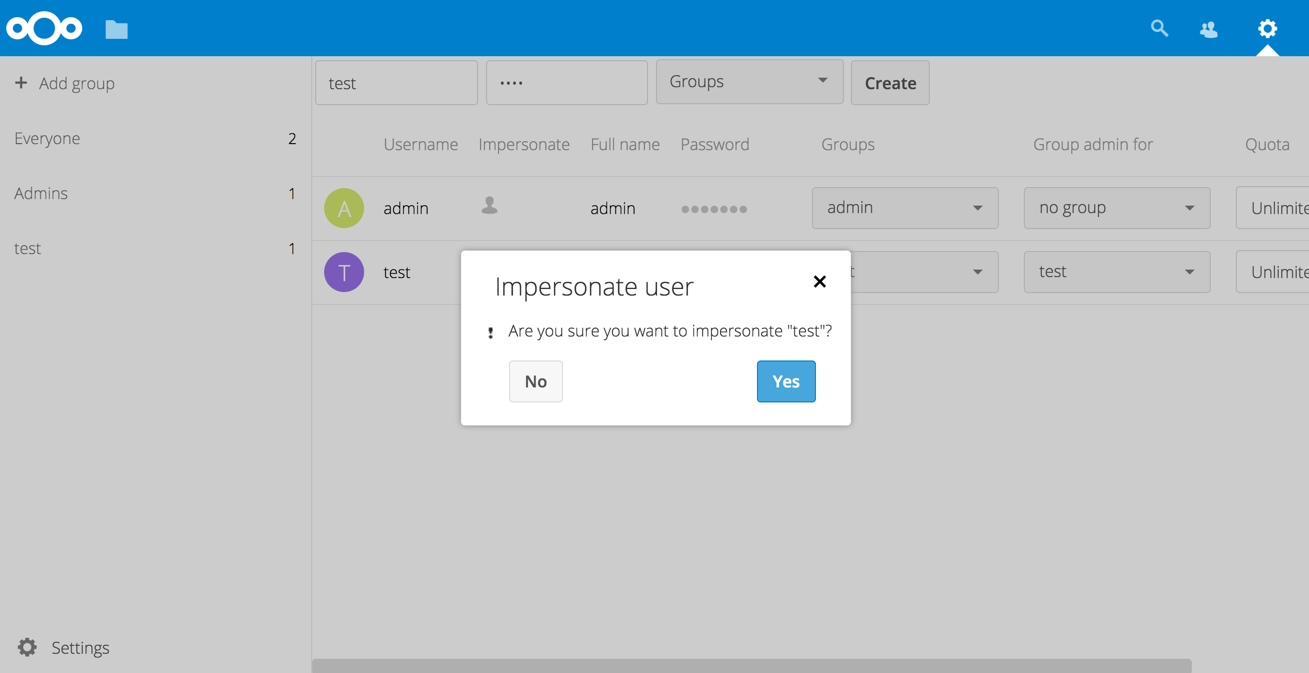1309x673 pixels.
Task: Click the impersonate icon for admin
Action: click(x=489, y=206)
